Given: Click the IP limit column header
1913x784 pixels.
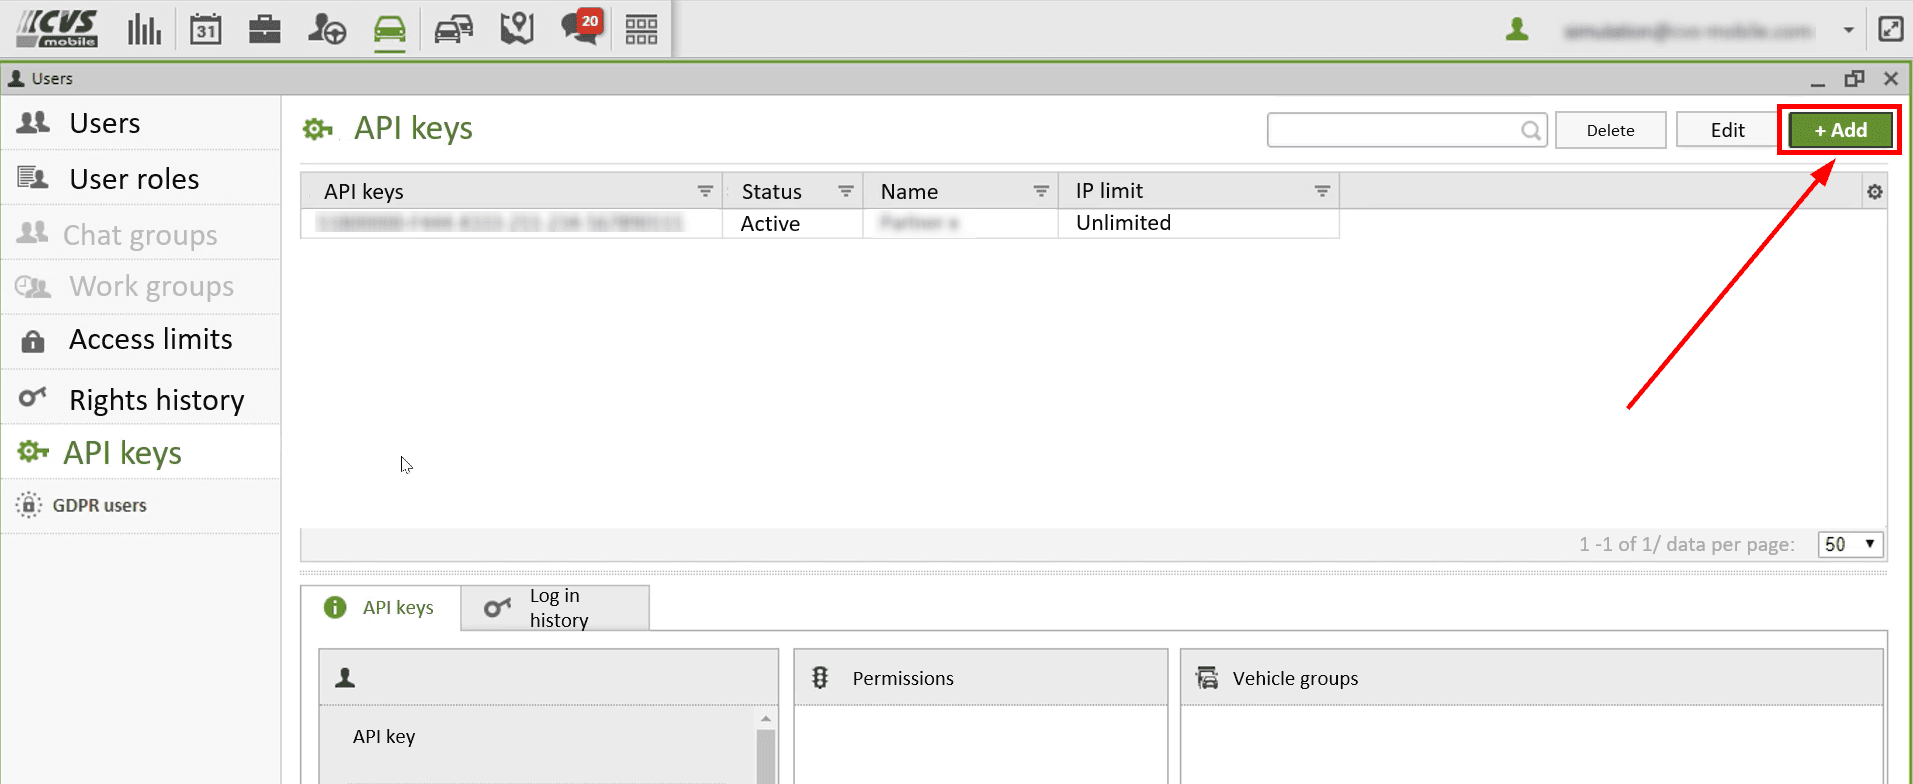Looking at the screenshot, I should (1198, 191).
